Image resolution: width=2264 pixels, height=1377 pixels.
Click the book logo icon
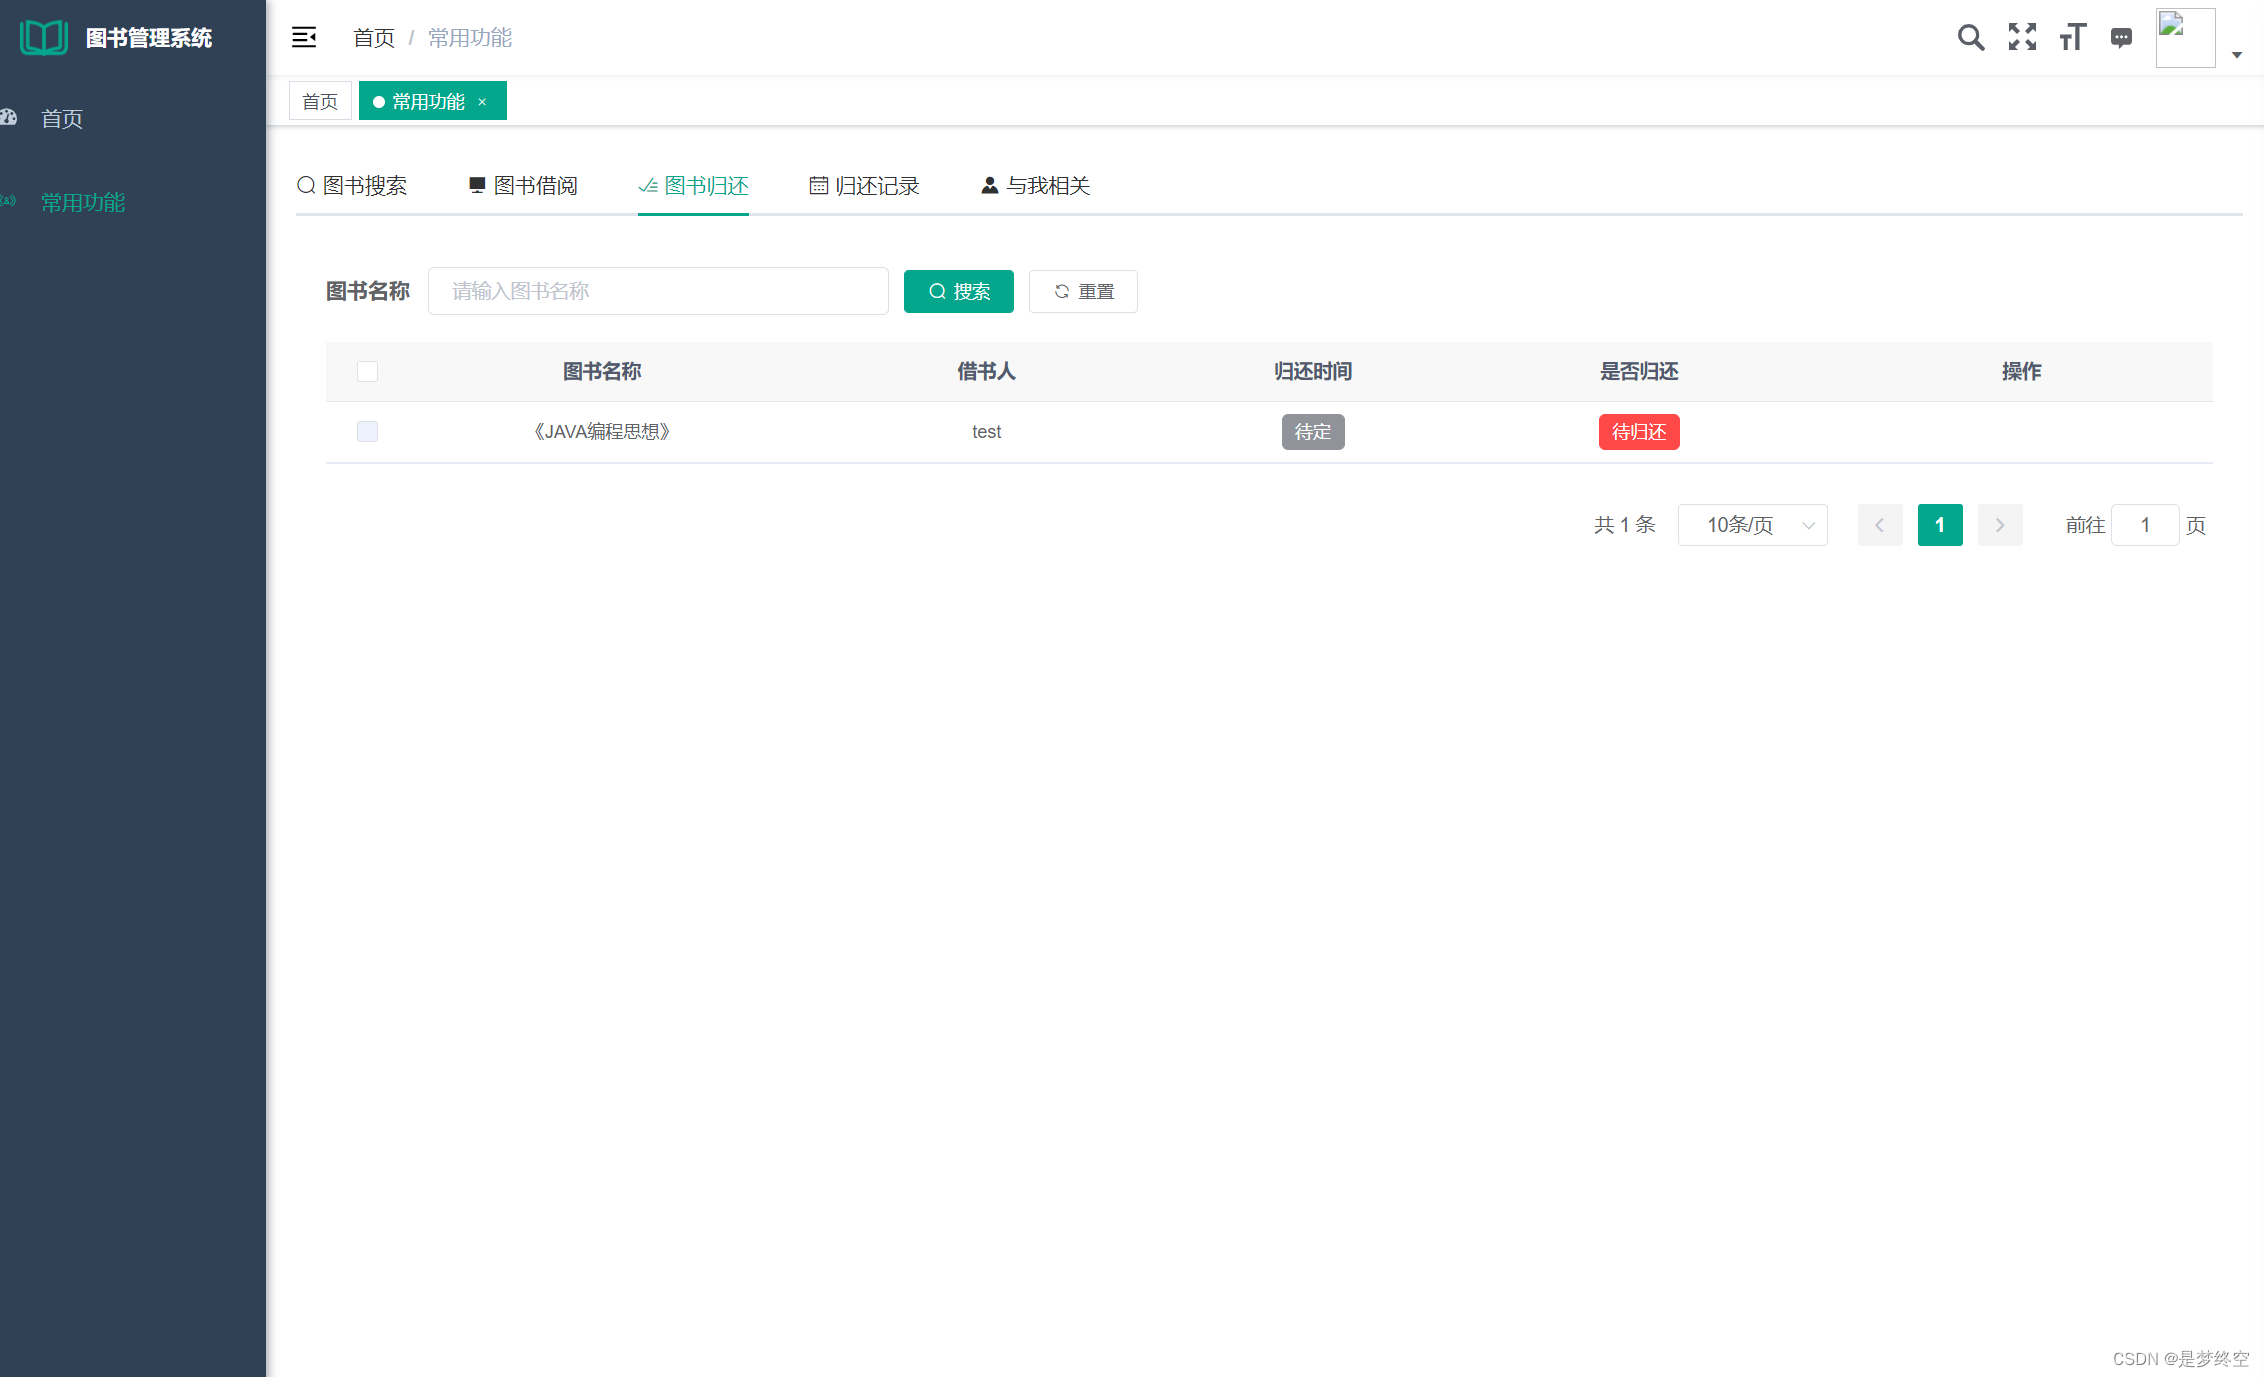click(x=43, y=37)
